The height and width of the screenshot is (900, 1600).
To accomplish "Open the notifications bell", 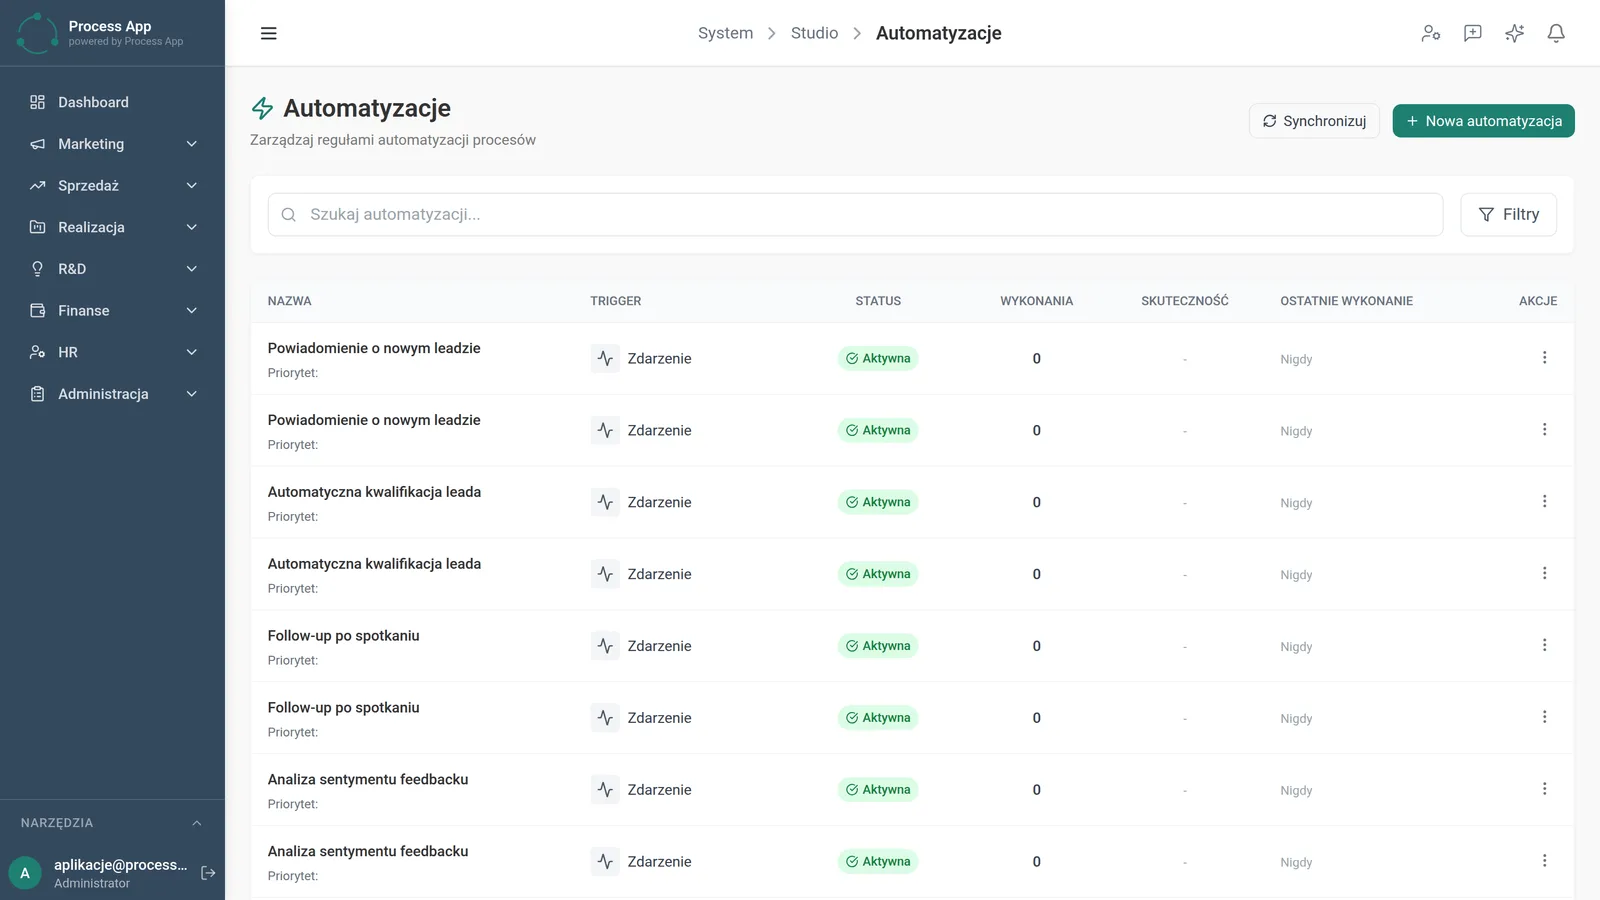I will pyautogui.click(x=1556, y=33).
